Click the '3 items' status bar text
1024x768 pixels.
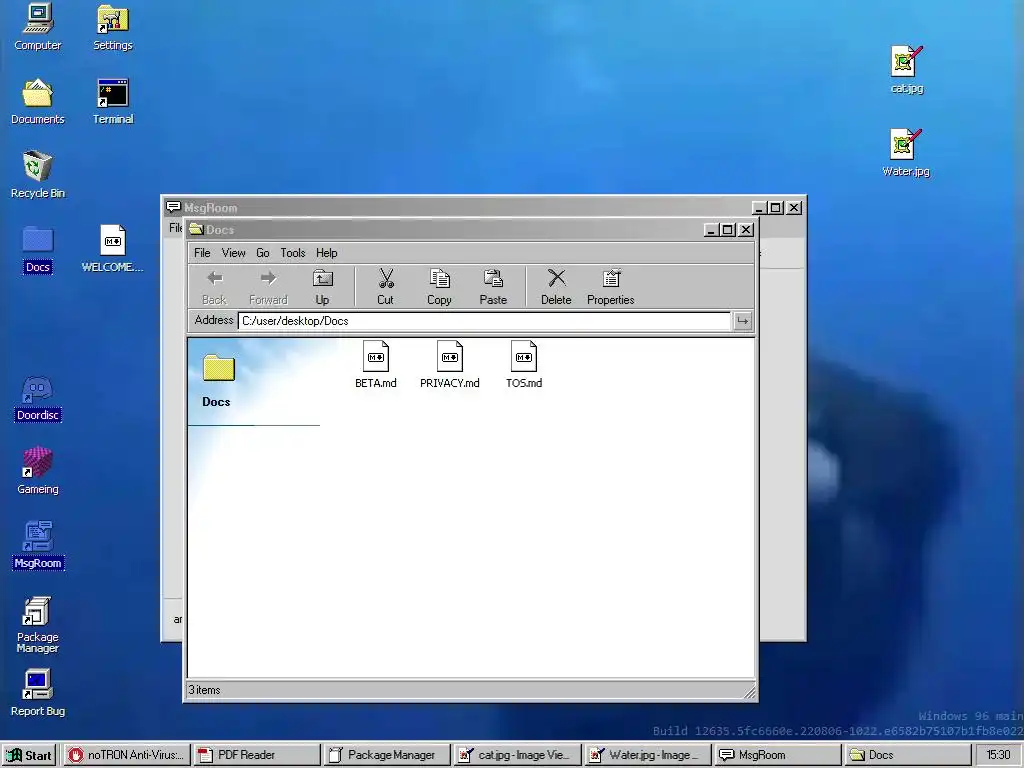click(204, 690)
